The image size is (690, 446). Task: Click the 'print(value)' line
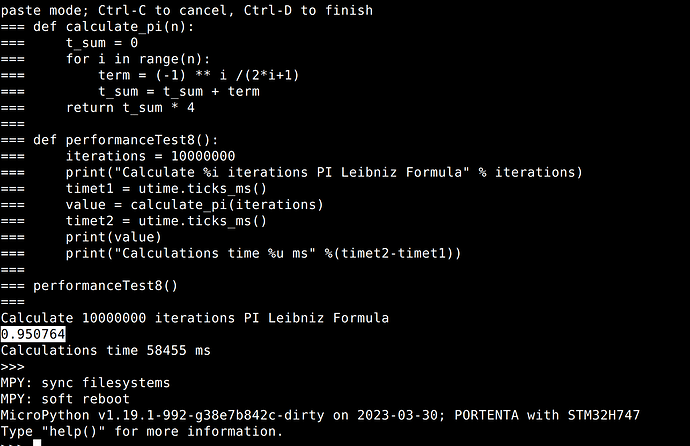click(x=114, y=238)
